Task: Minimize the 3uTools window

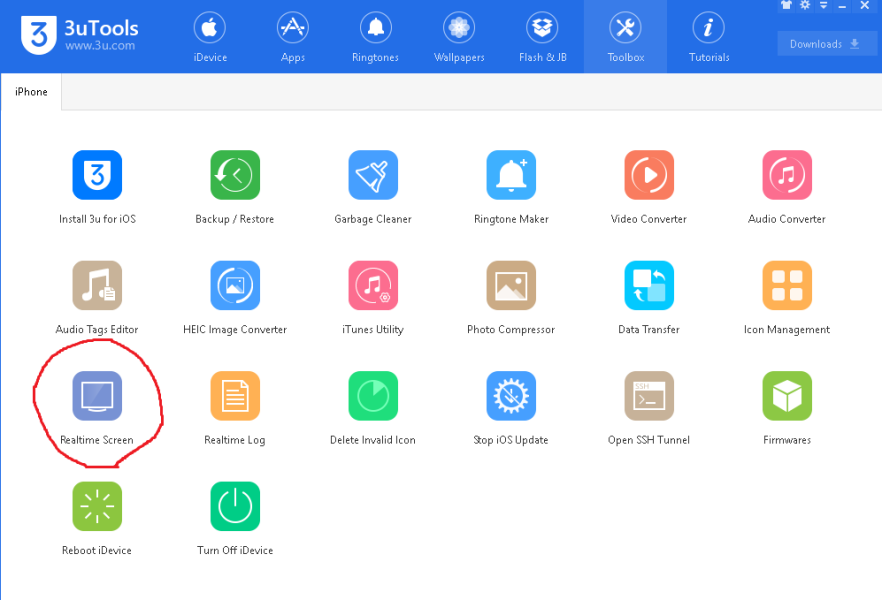Action: (x=842, y=6)
